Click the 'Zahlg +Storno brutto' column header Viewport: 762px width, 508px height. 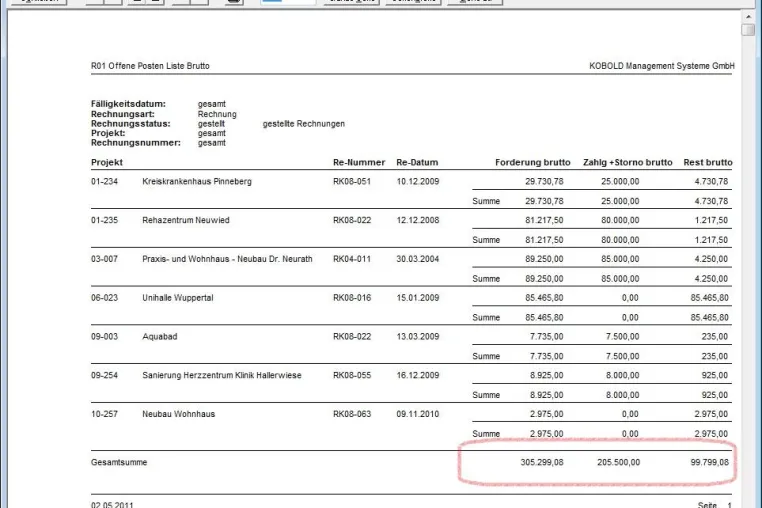click(x=628, y=162)
